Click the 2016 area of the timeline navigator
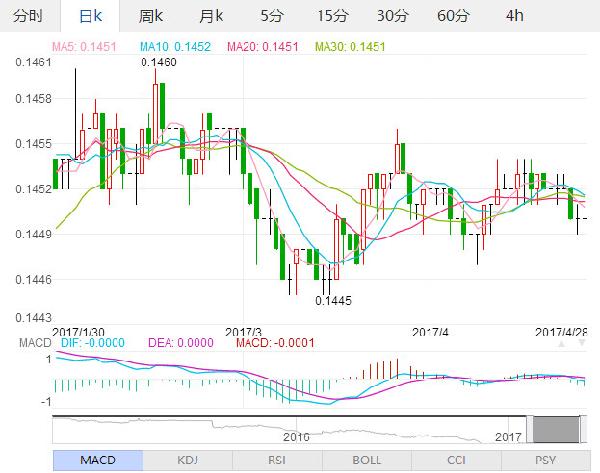 (295, 436)
